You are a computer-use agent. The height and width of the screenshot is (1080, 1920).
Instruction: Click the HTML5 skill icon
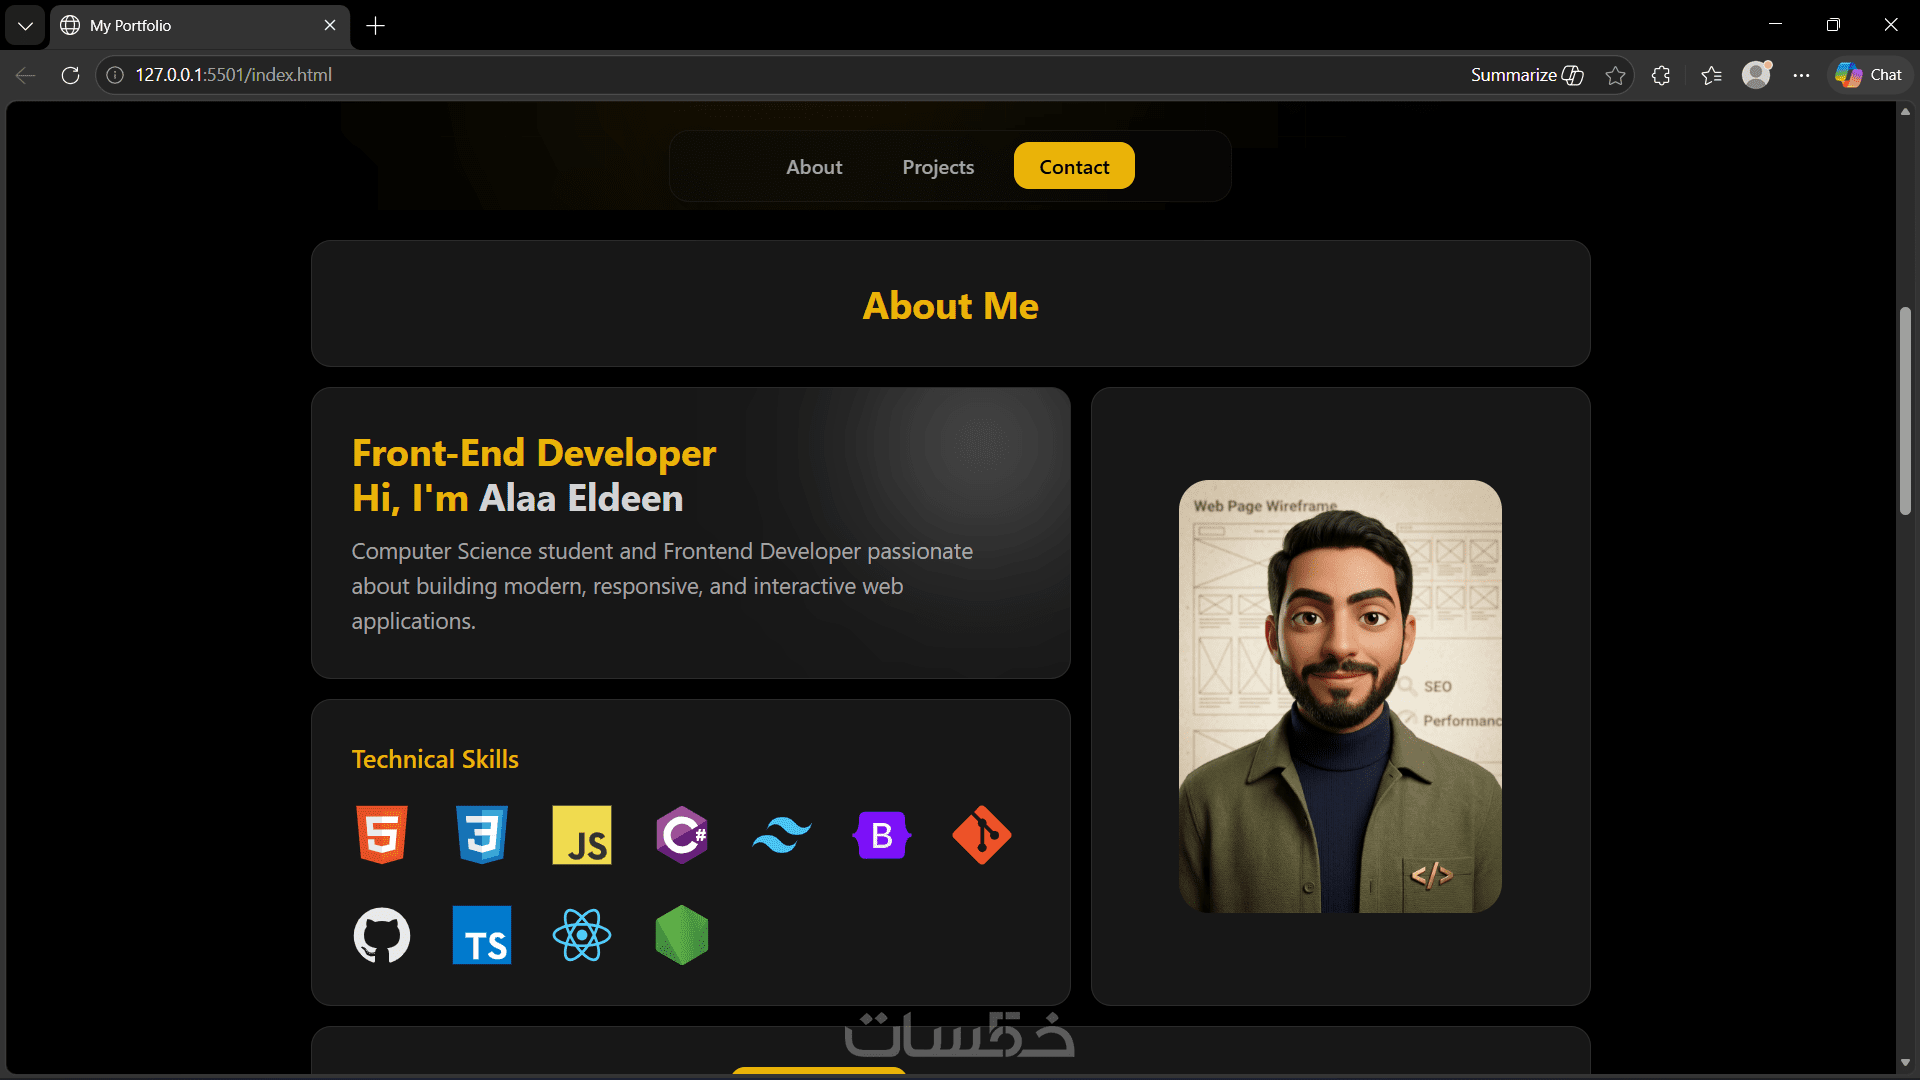click(382, 835)
